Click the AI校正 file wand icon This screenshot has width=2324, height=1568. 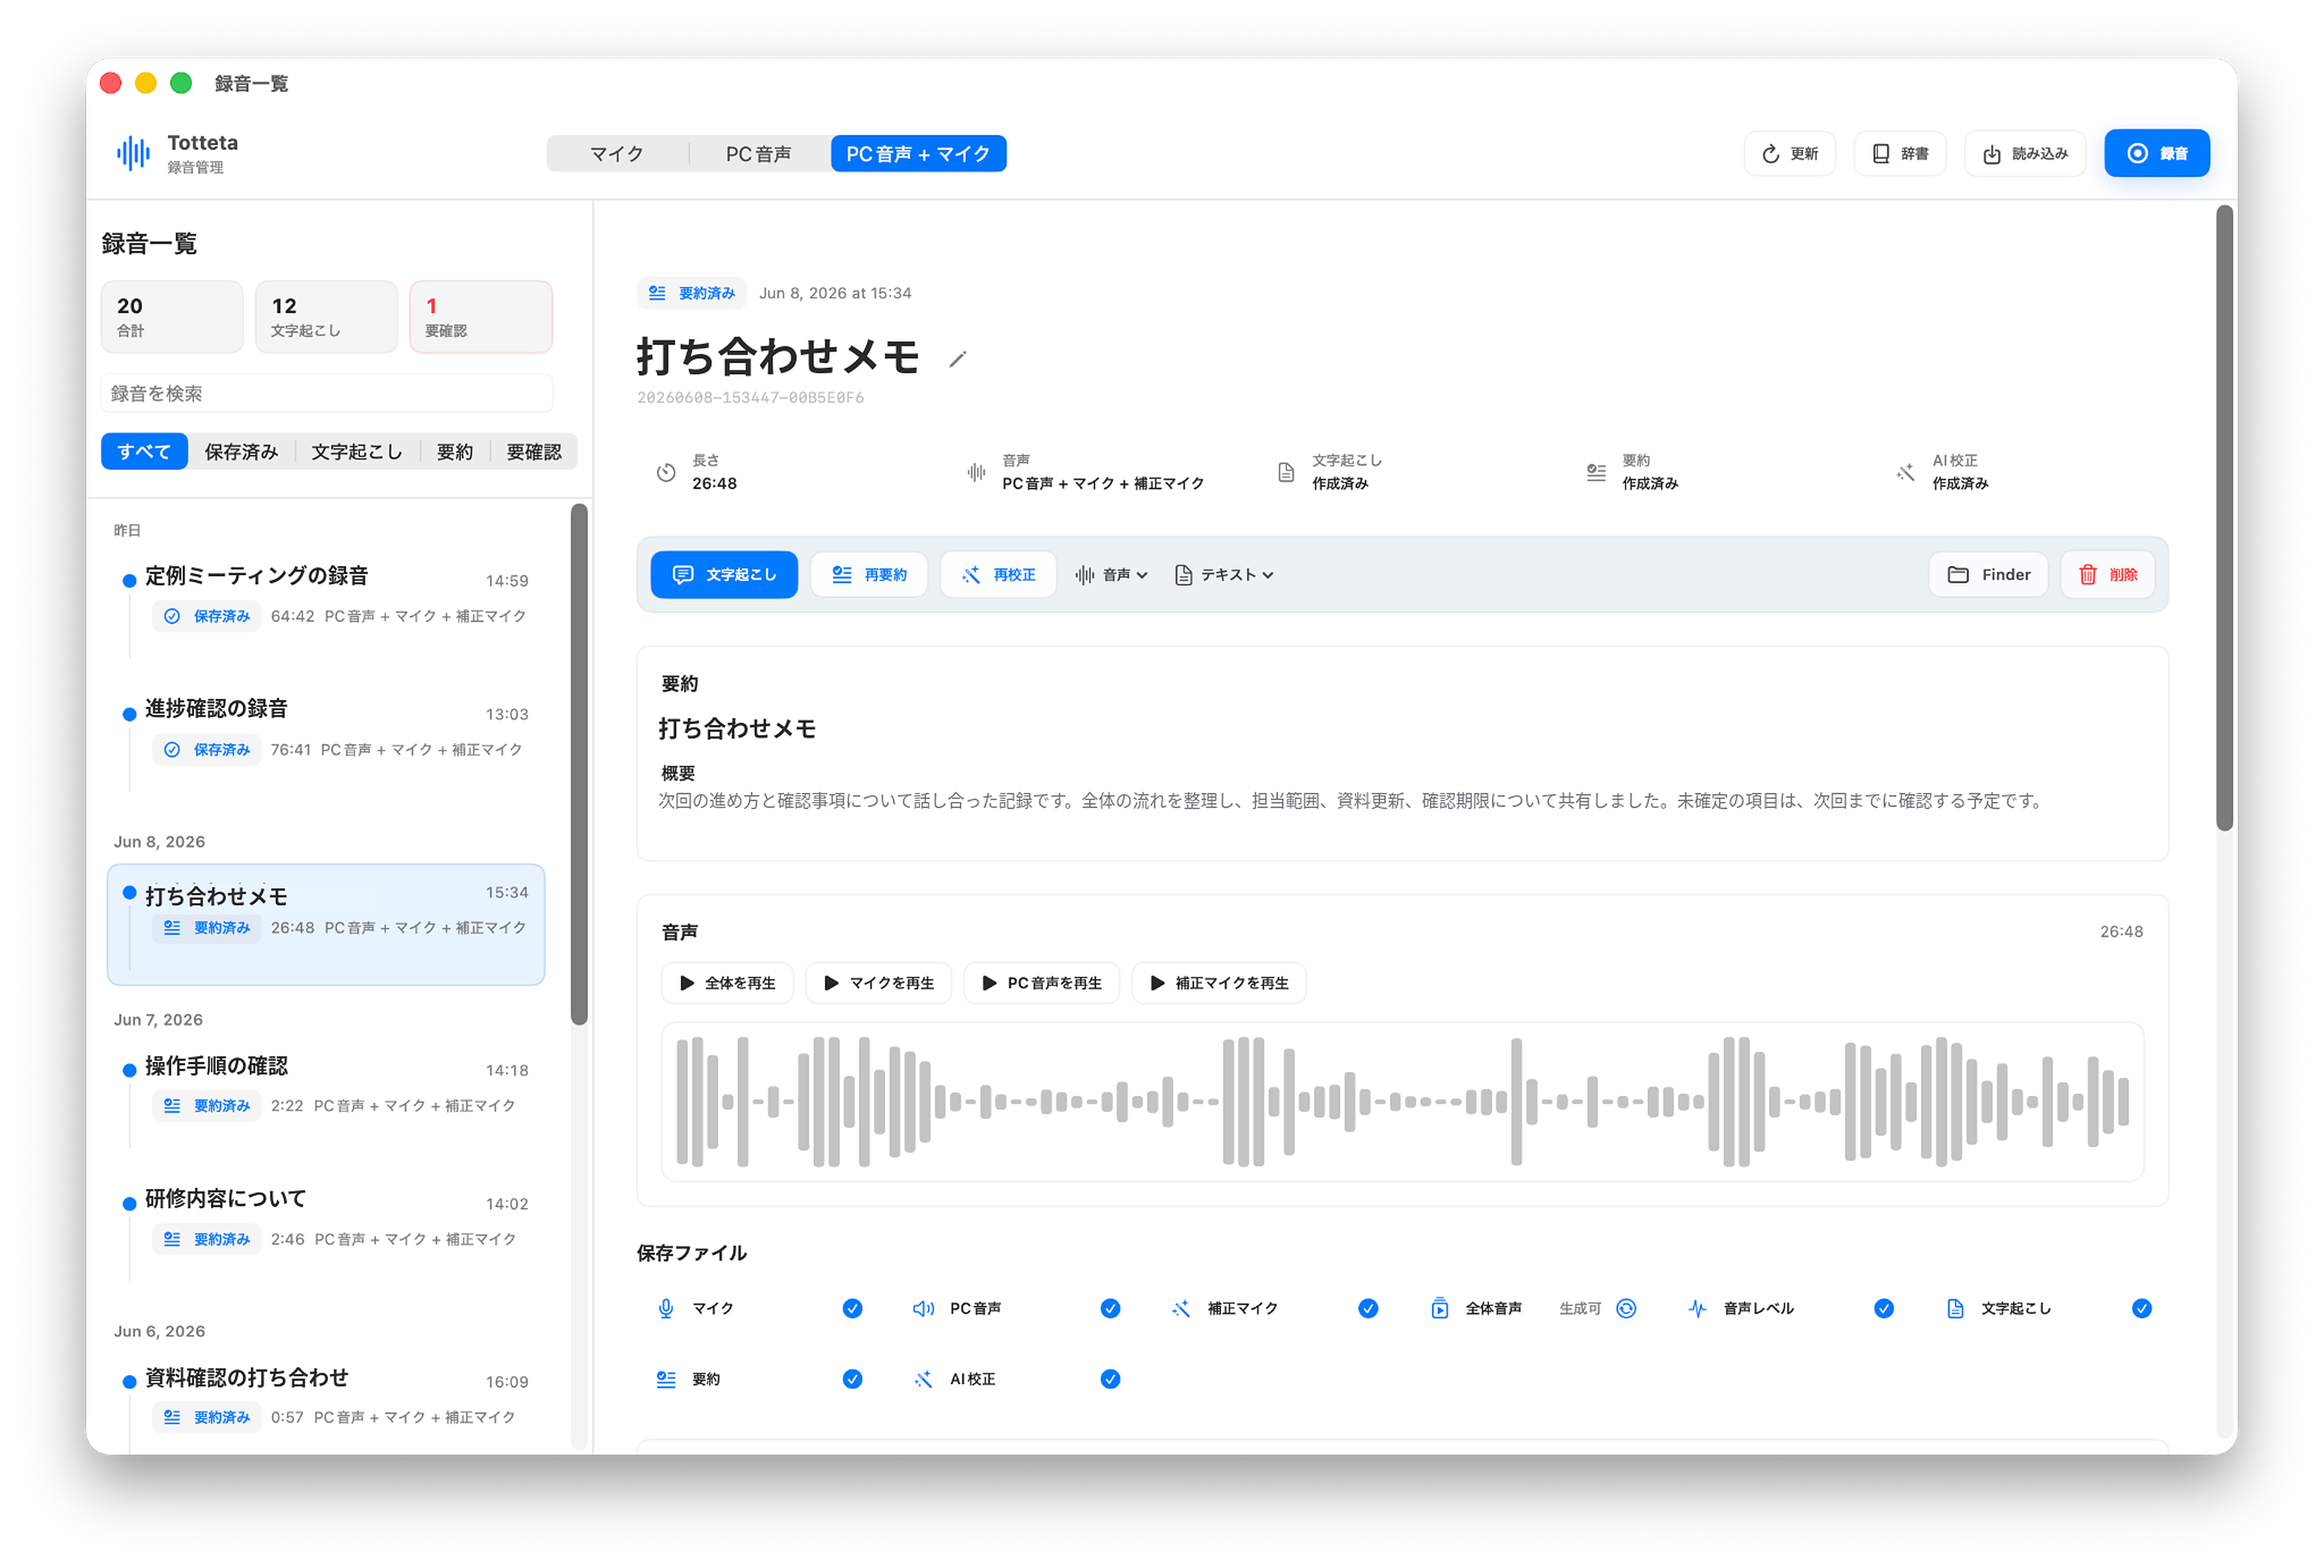click(x=923, y=1380)
